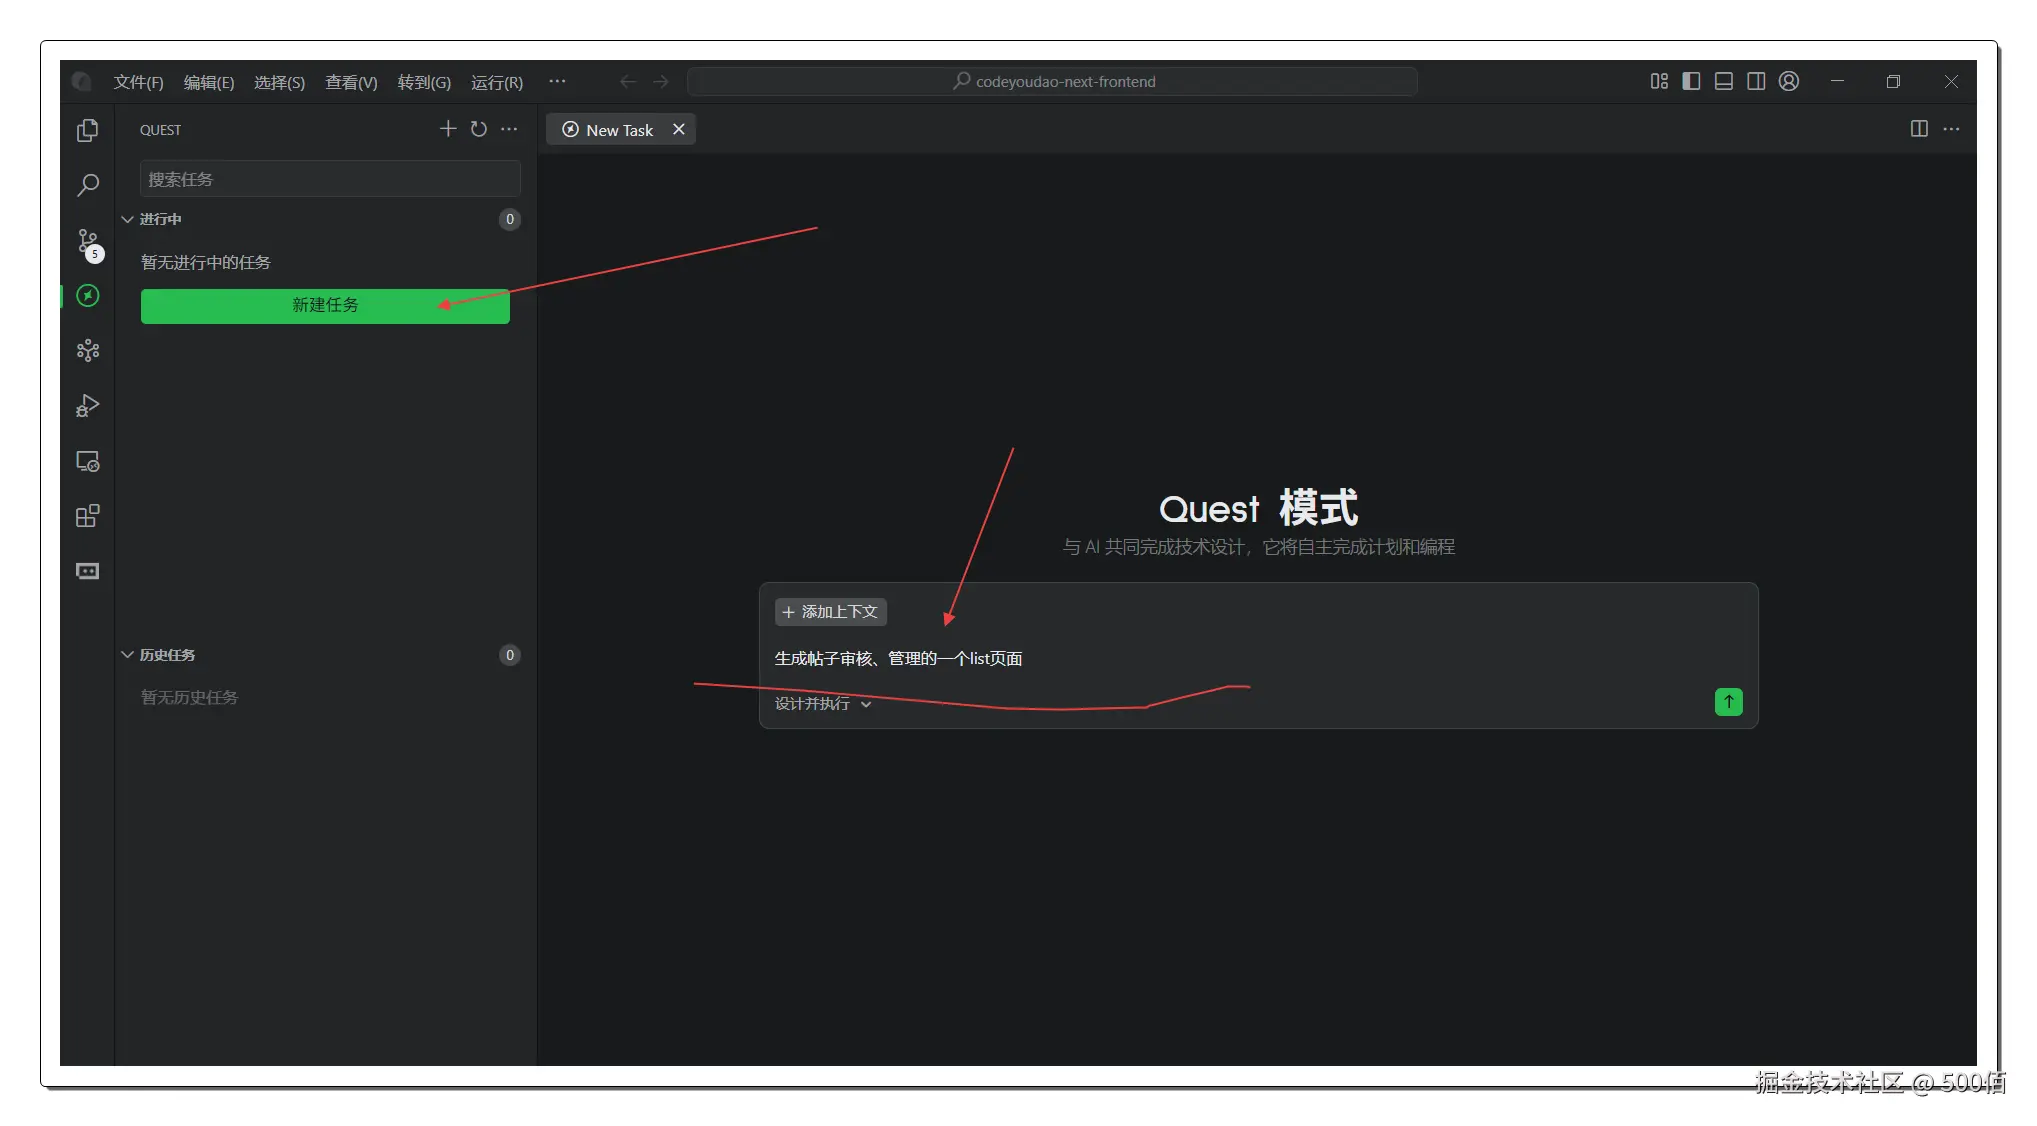2037x1126 pixels.
Task: Open Source Control icon with badge 5
Action: (x=88, y=241)
